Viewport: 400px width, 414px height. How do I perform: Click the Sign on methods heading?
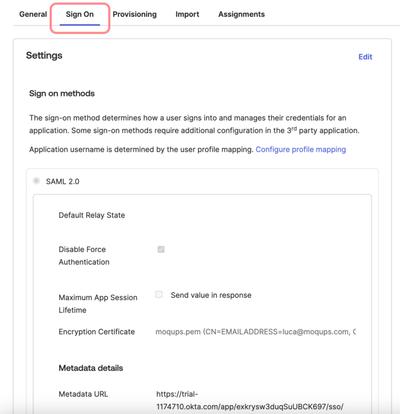pyautogui.click(x=62, y=93)
